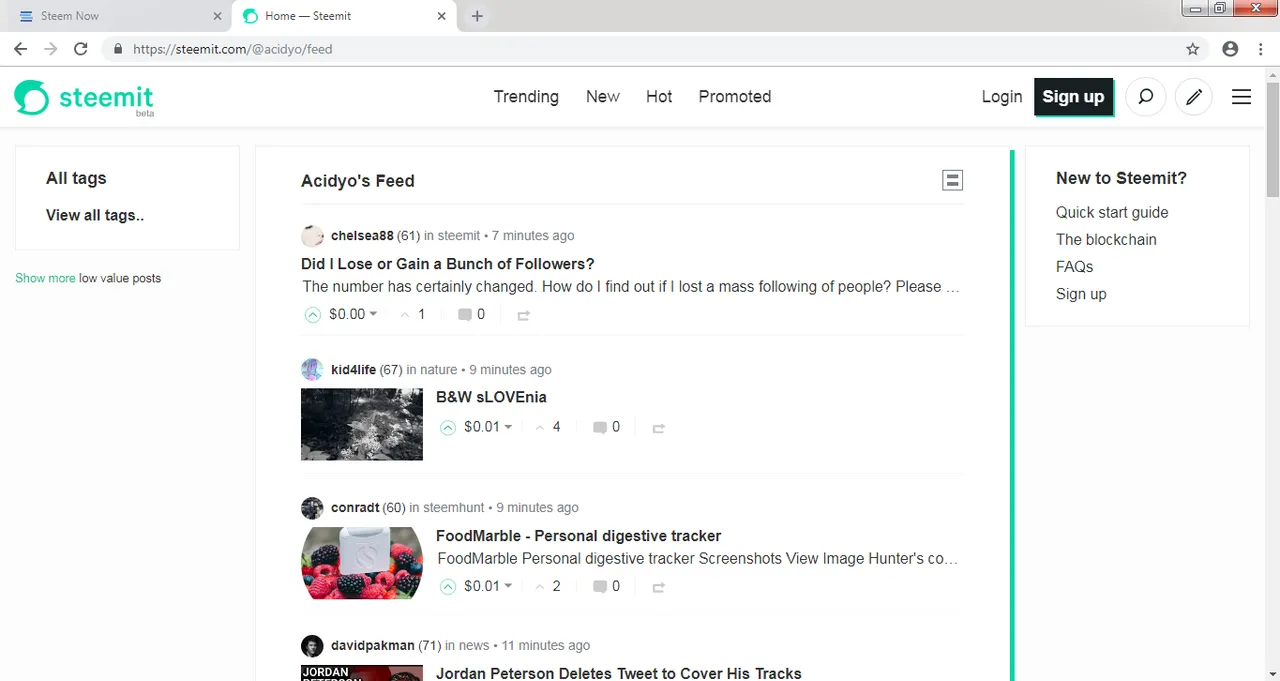1280x681 pixels.
Task: Click the pencil compose post icon
Action: tap(1194, 97)
